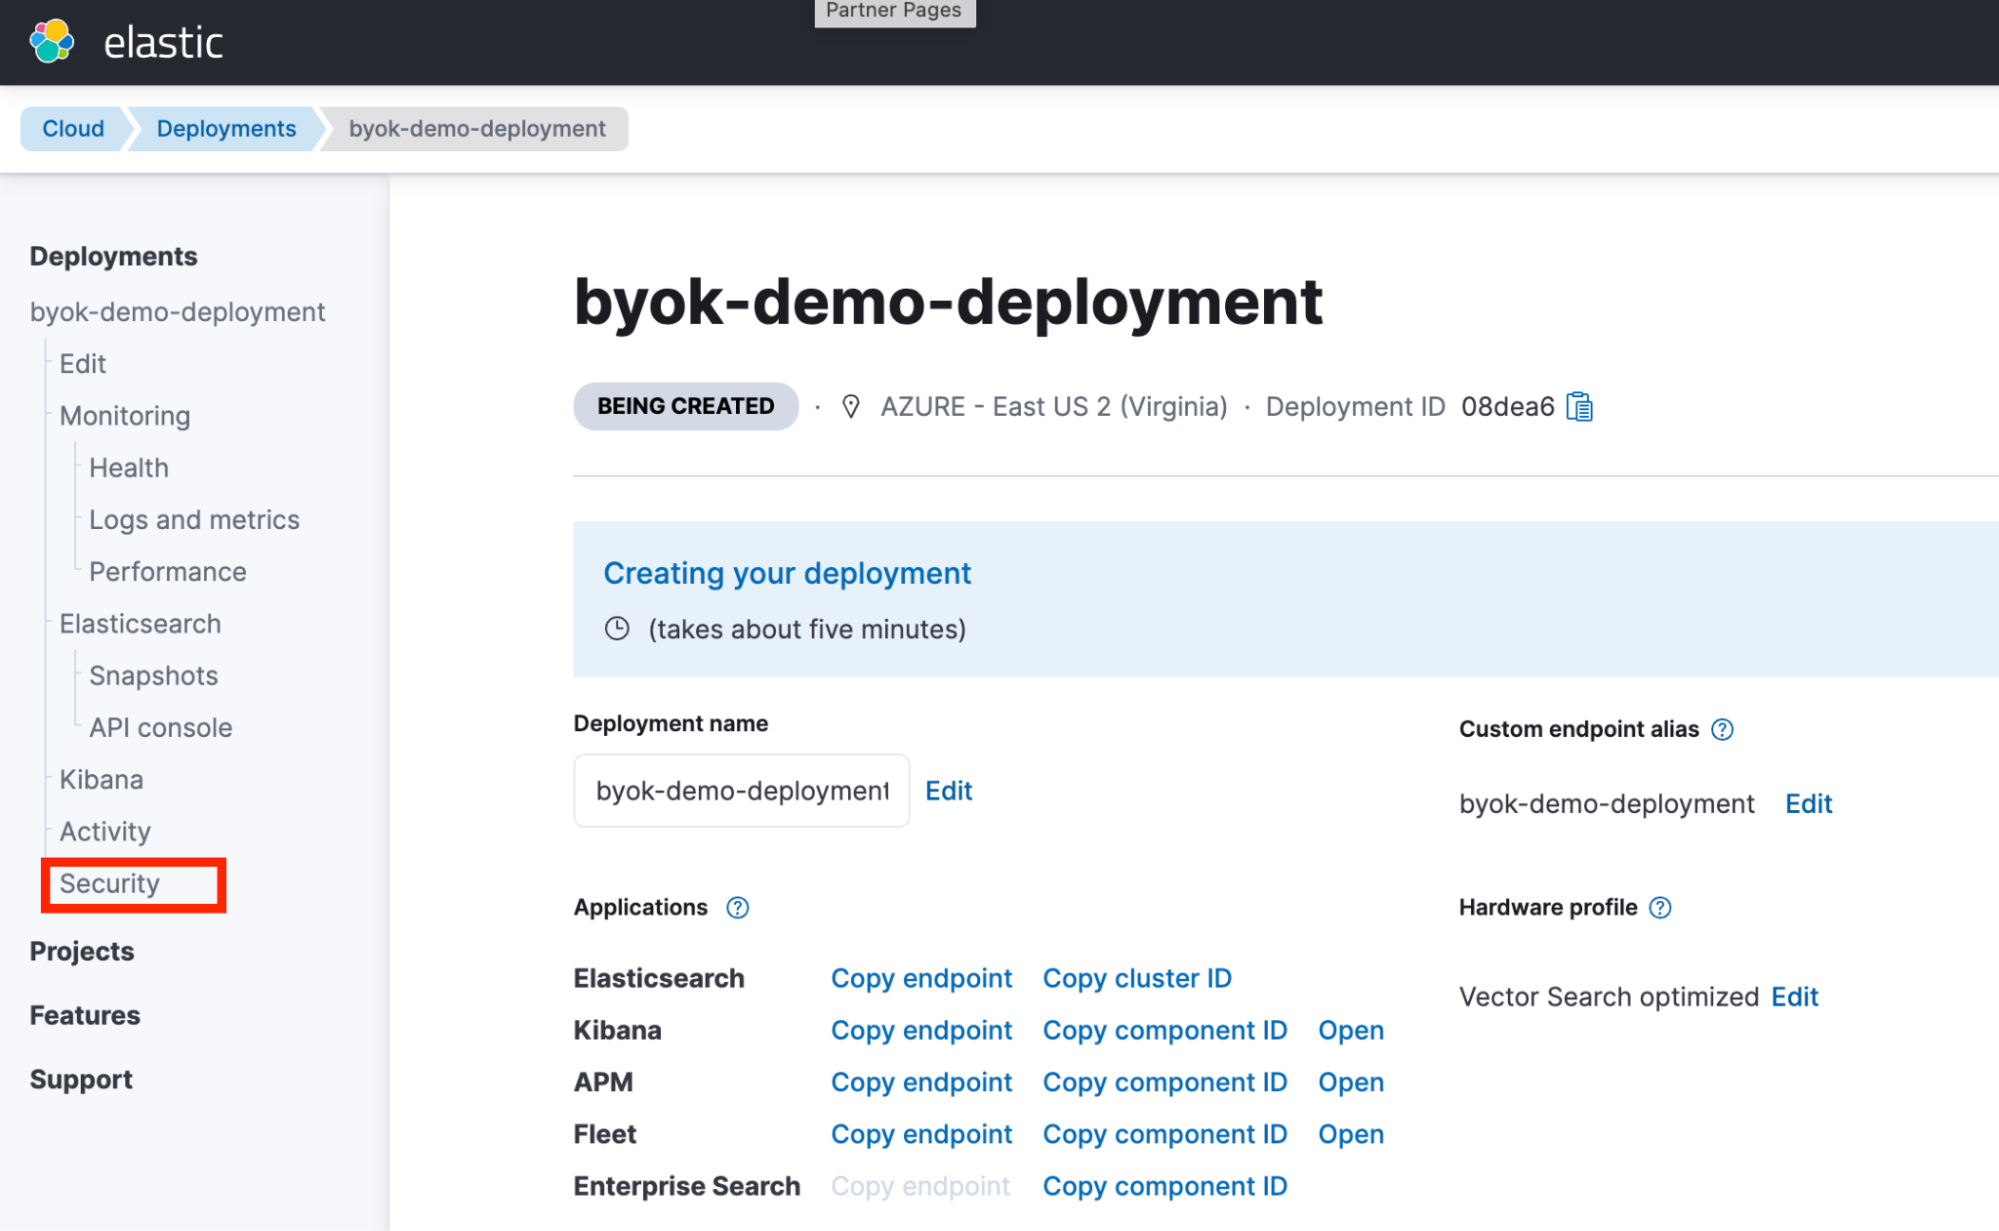Open Activity in sidebar

click(105, 832)
